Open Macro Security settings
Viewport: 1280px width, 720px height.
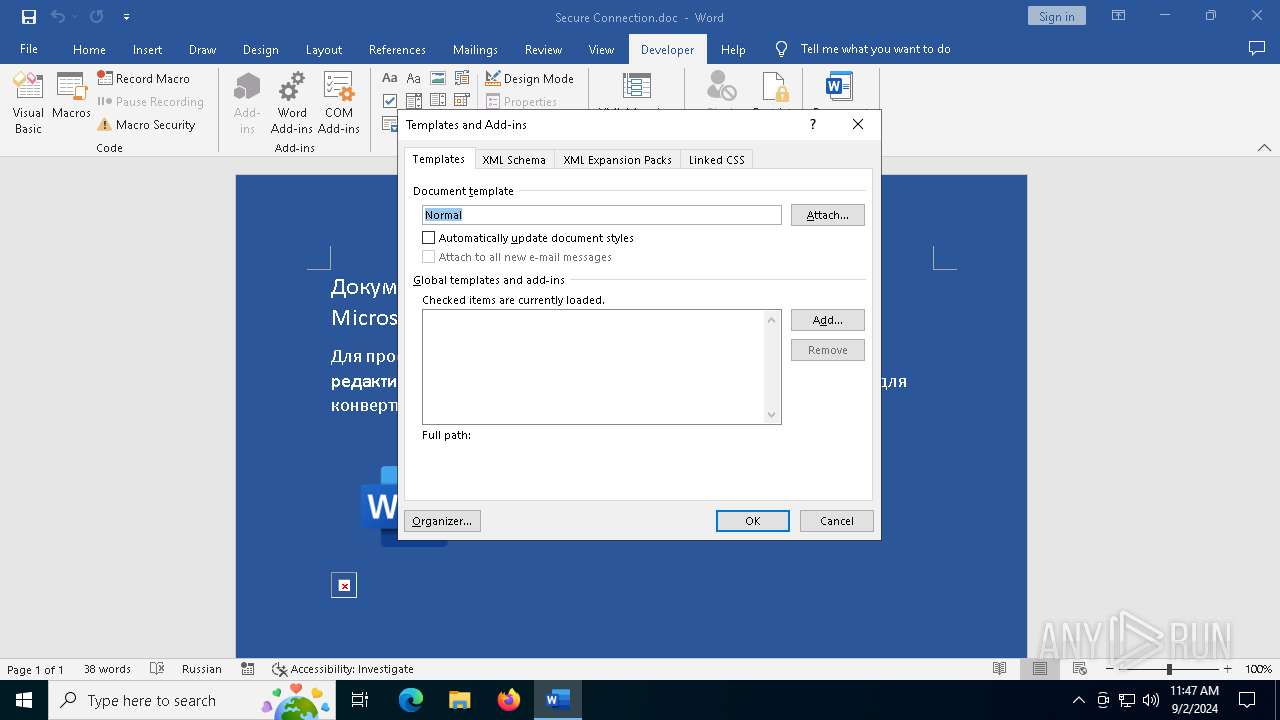(146, 125)
